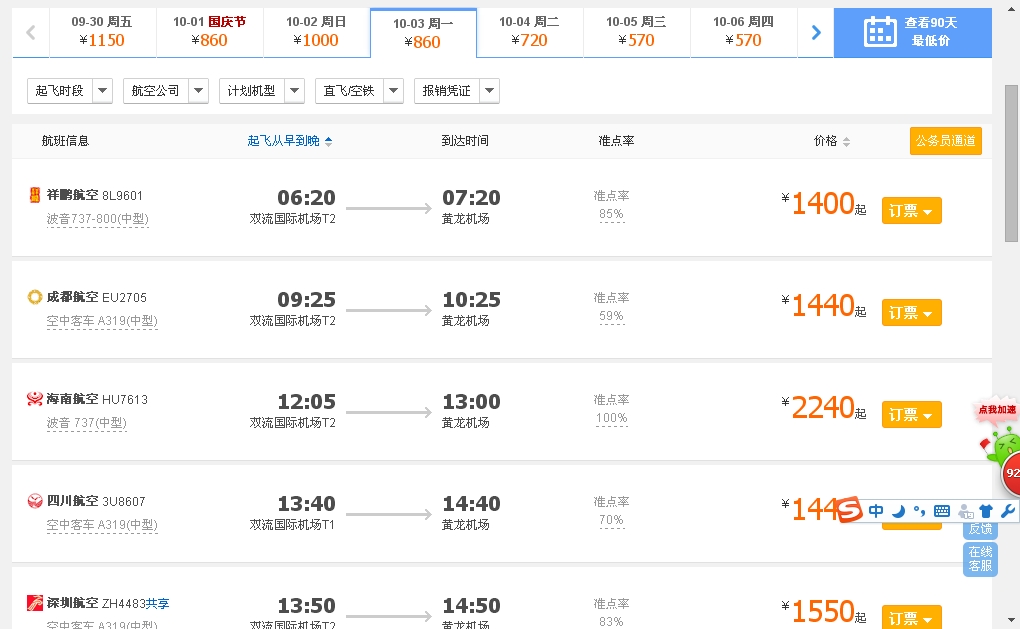This screenshot has width=1020, height=629.
Task: Show next dates with right arrow
Action: [816, 32]
